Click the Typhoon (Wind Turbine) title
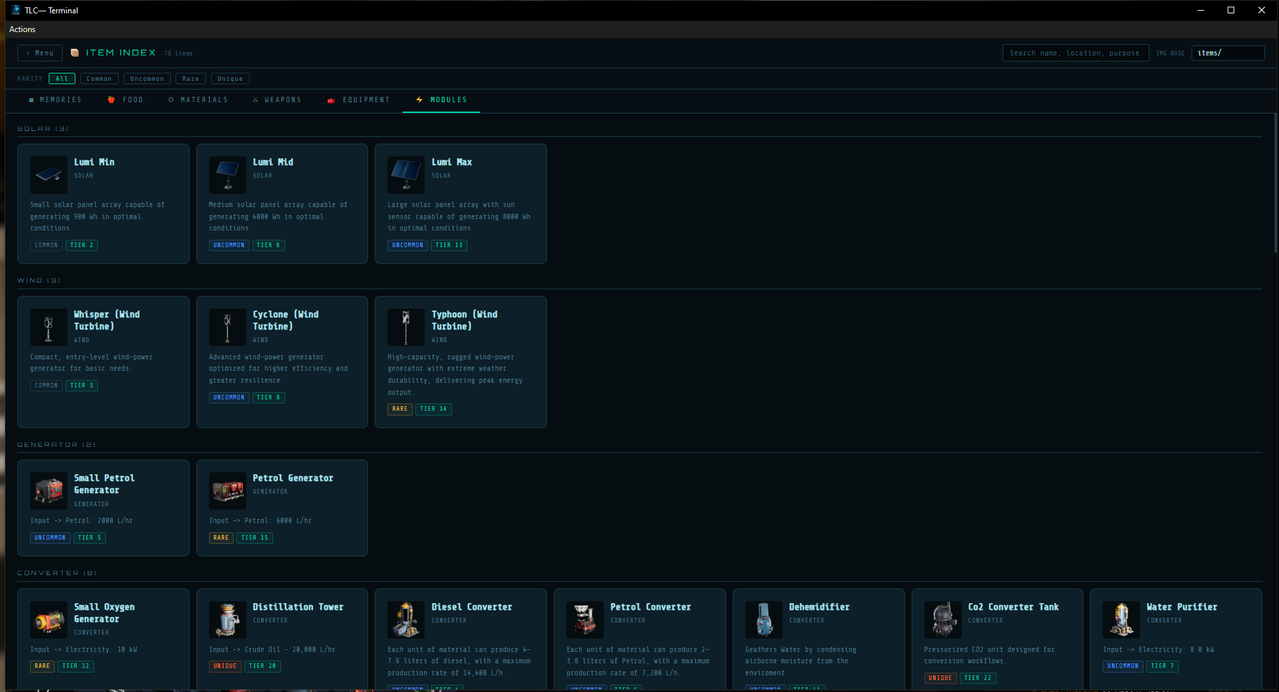 click(x=465, y=320)
